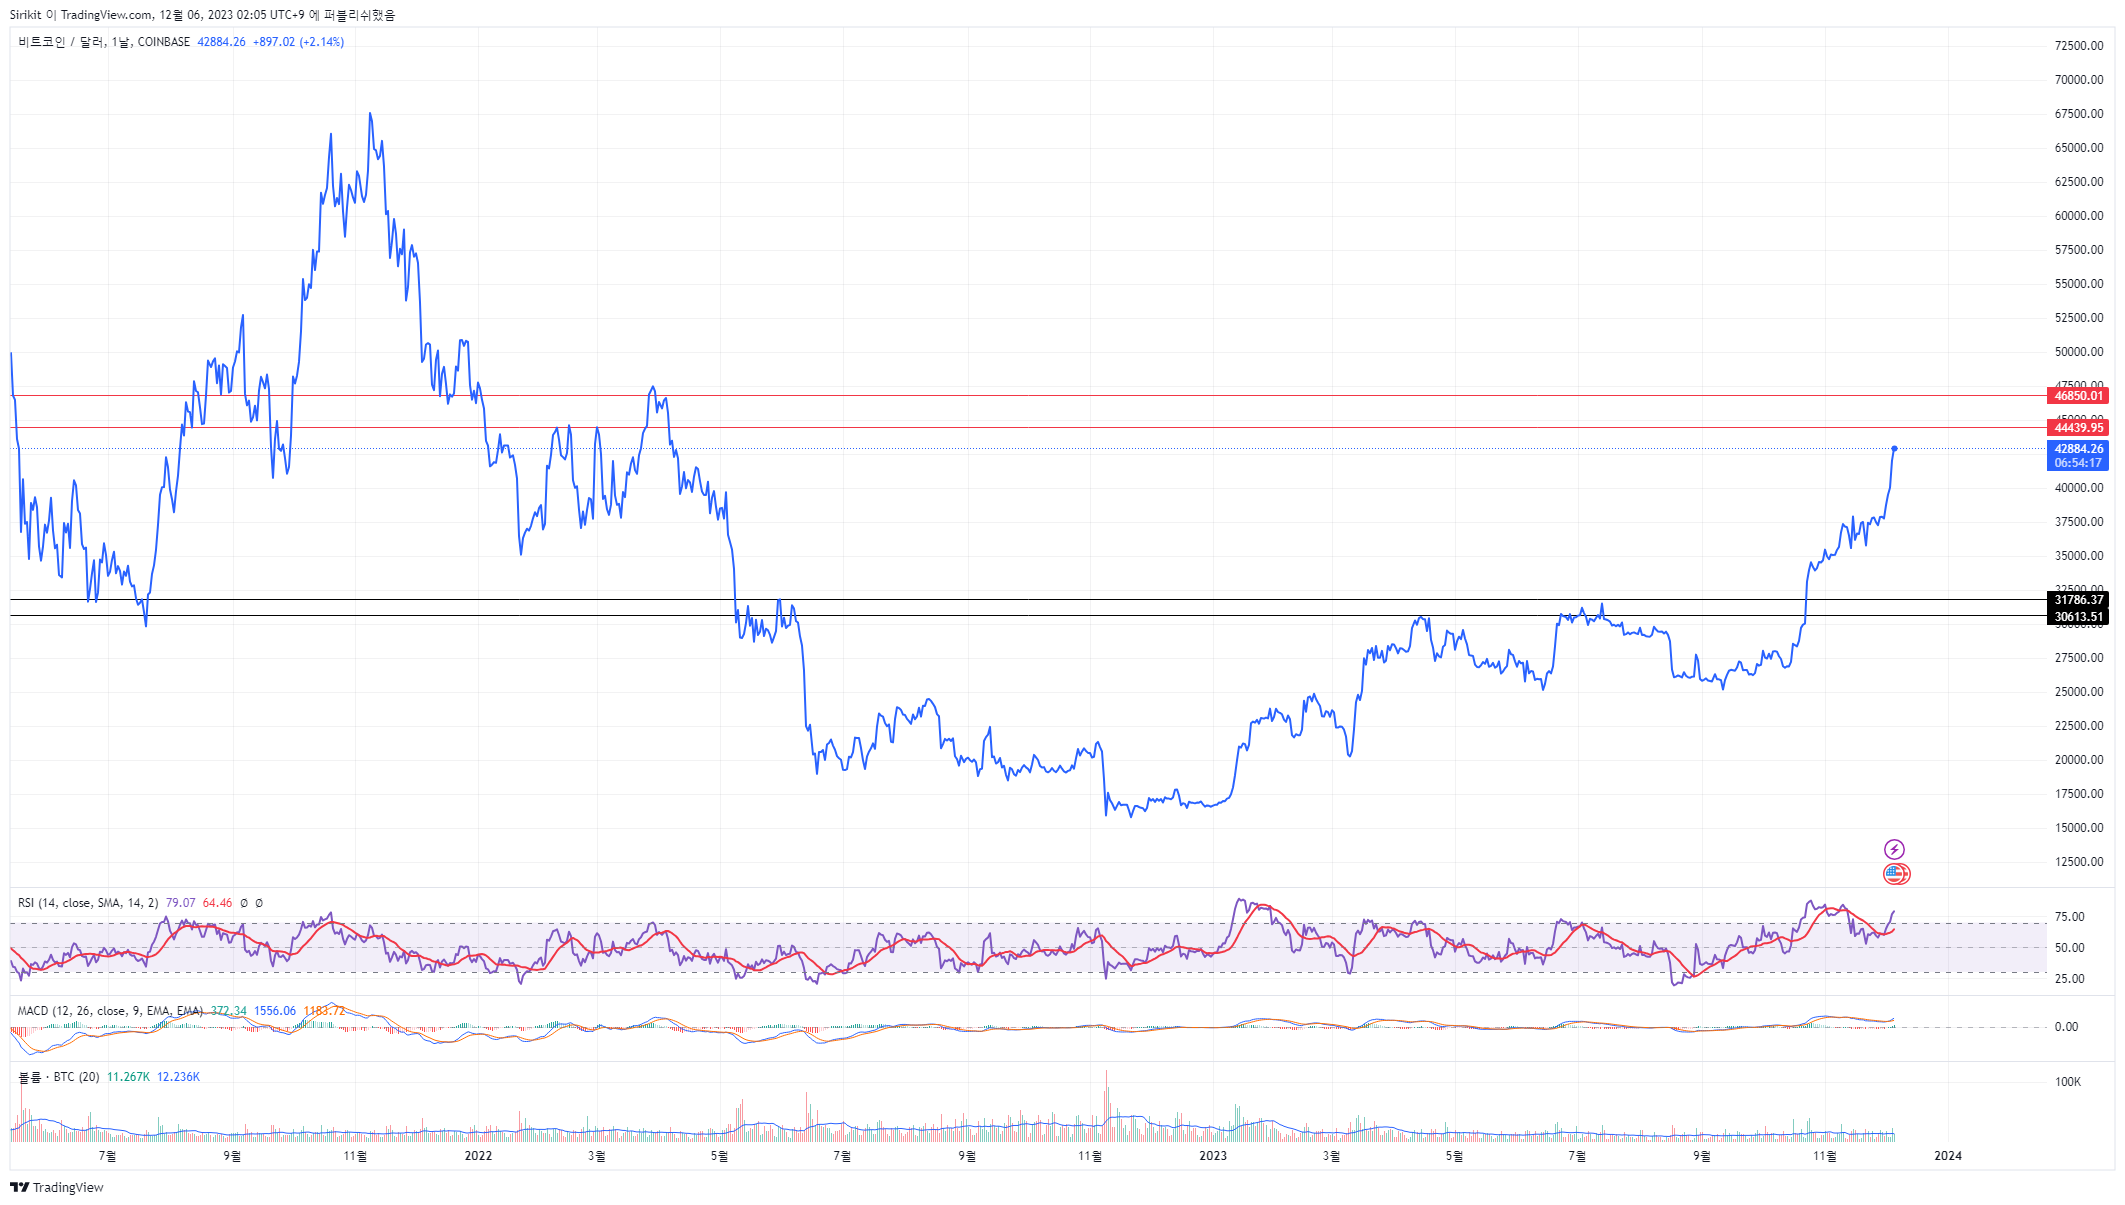The image size is (2125, 1205).
Task: Click the black 31786.37 price label
Action: tap(2078, 600)
